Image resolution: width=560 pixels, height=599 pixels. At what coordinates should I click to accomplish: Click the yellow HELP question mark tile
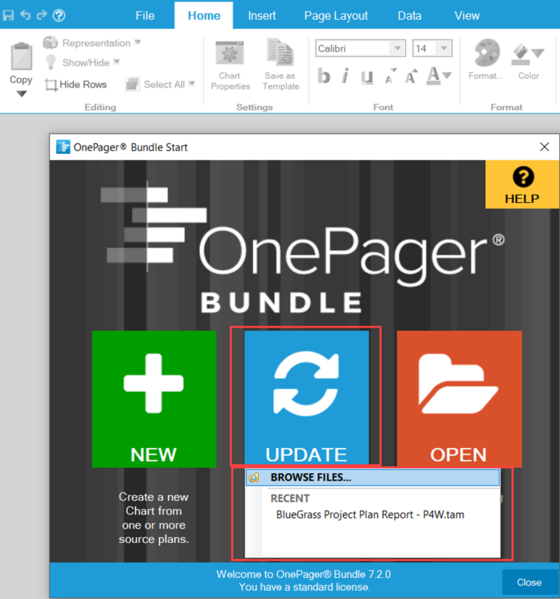[522, 185]
